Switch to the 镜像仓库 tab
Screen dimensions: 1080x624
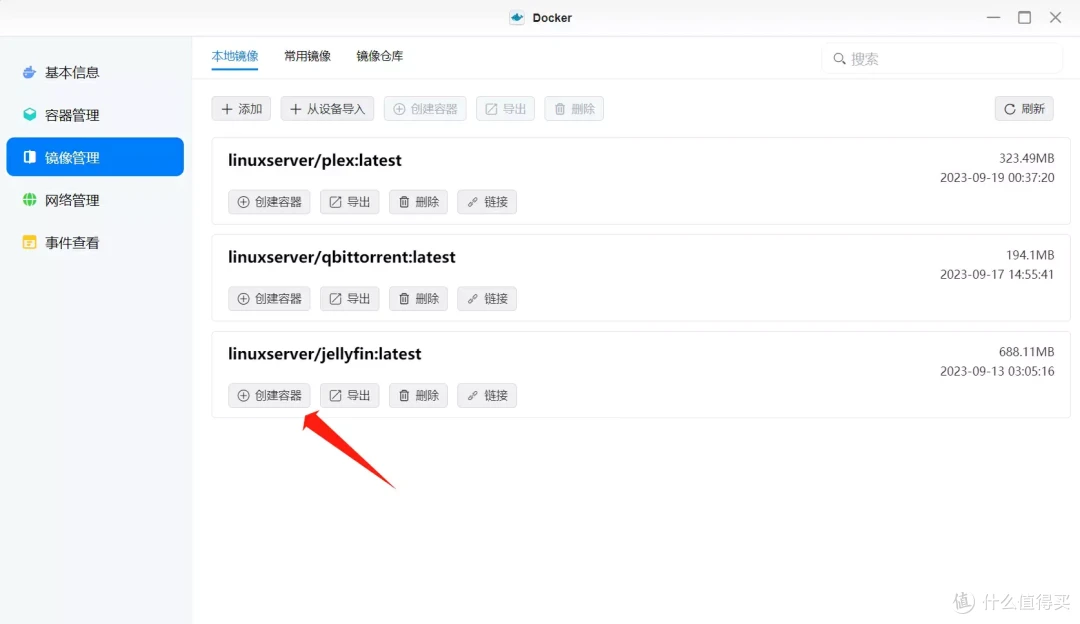380,56
